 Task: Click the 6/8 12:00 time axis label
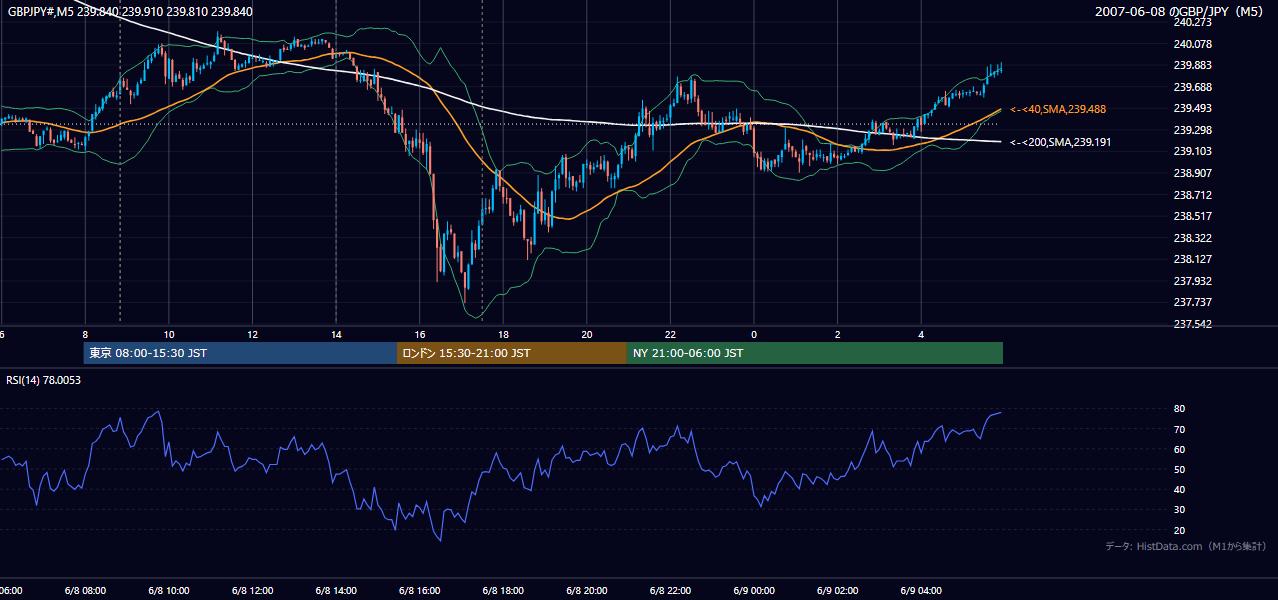(253, 591)
